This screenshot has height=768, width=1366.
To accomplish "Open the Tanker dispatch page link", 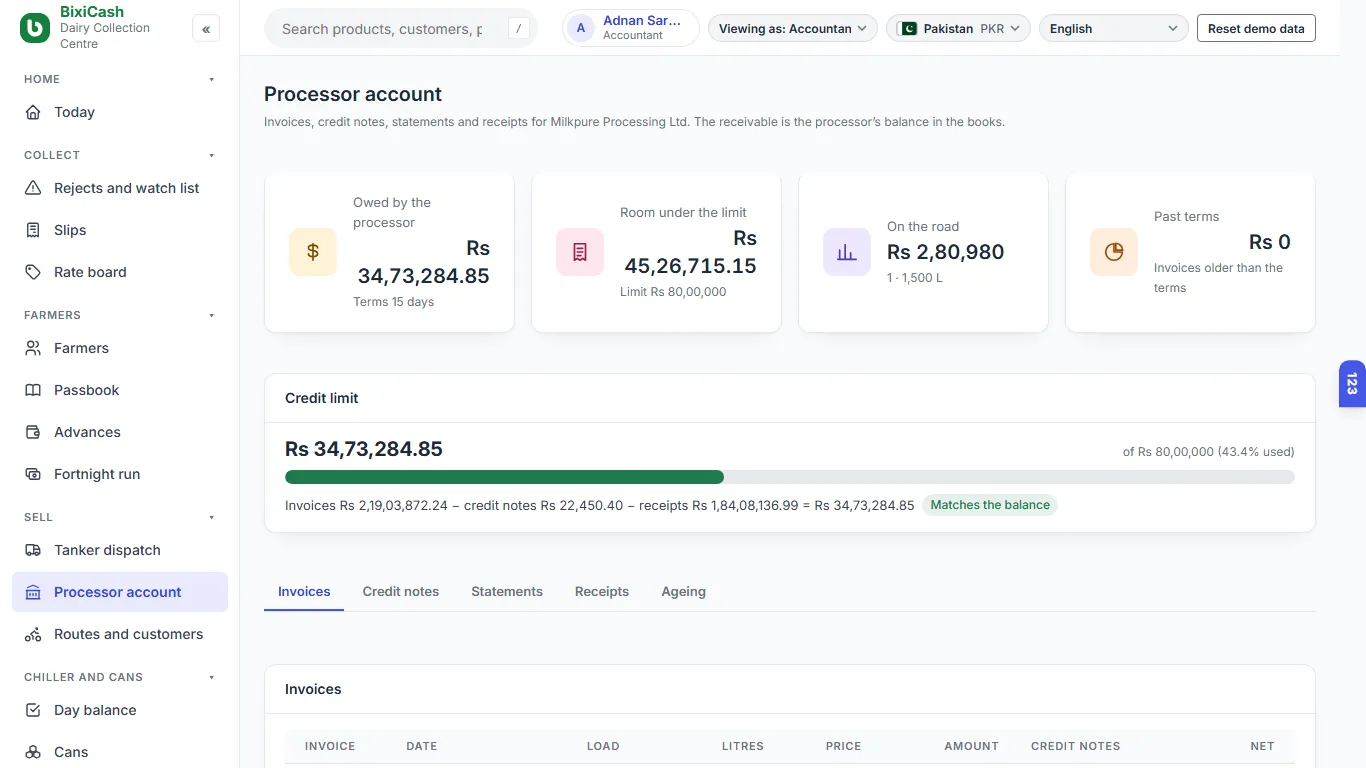I will 120,550.
